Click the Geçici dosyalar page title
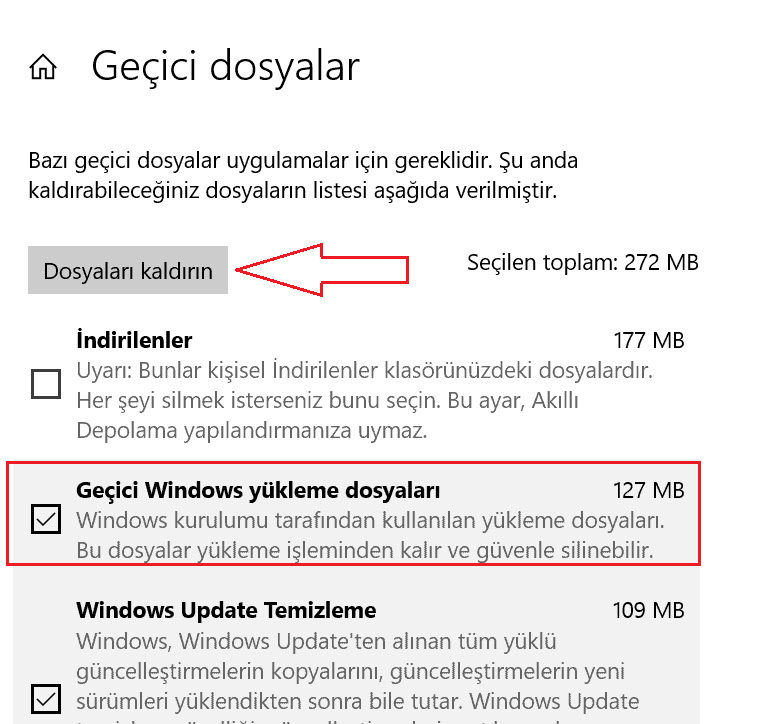The height and width of the screenshot is (724, 759). pos(226,67)
